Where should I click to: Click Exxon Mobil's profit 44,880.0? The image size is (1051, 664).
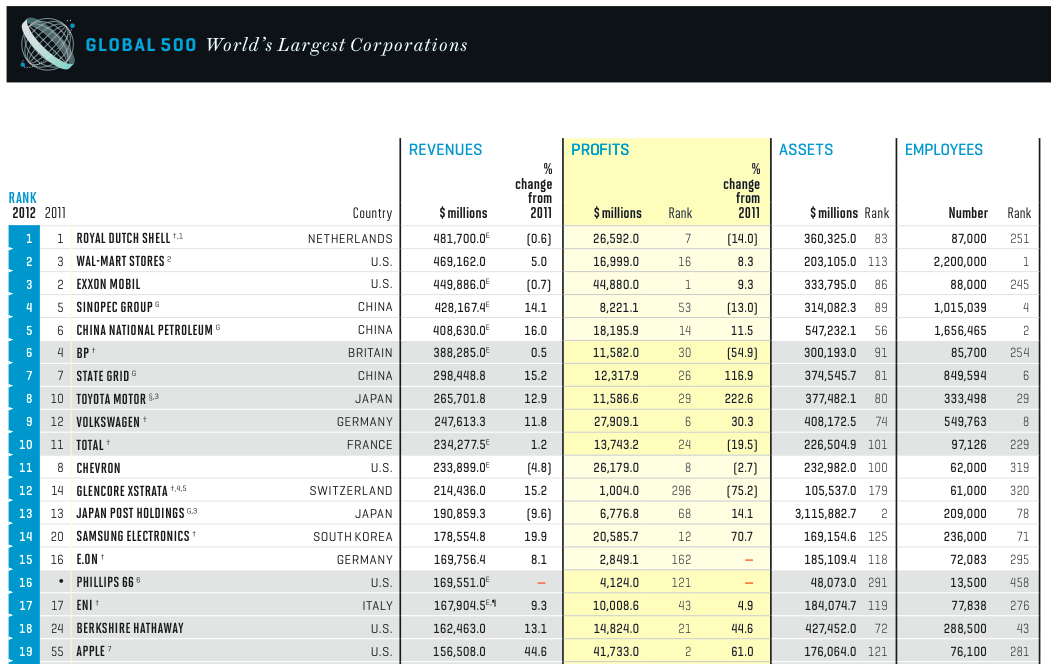(x=616, y=284)
